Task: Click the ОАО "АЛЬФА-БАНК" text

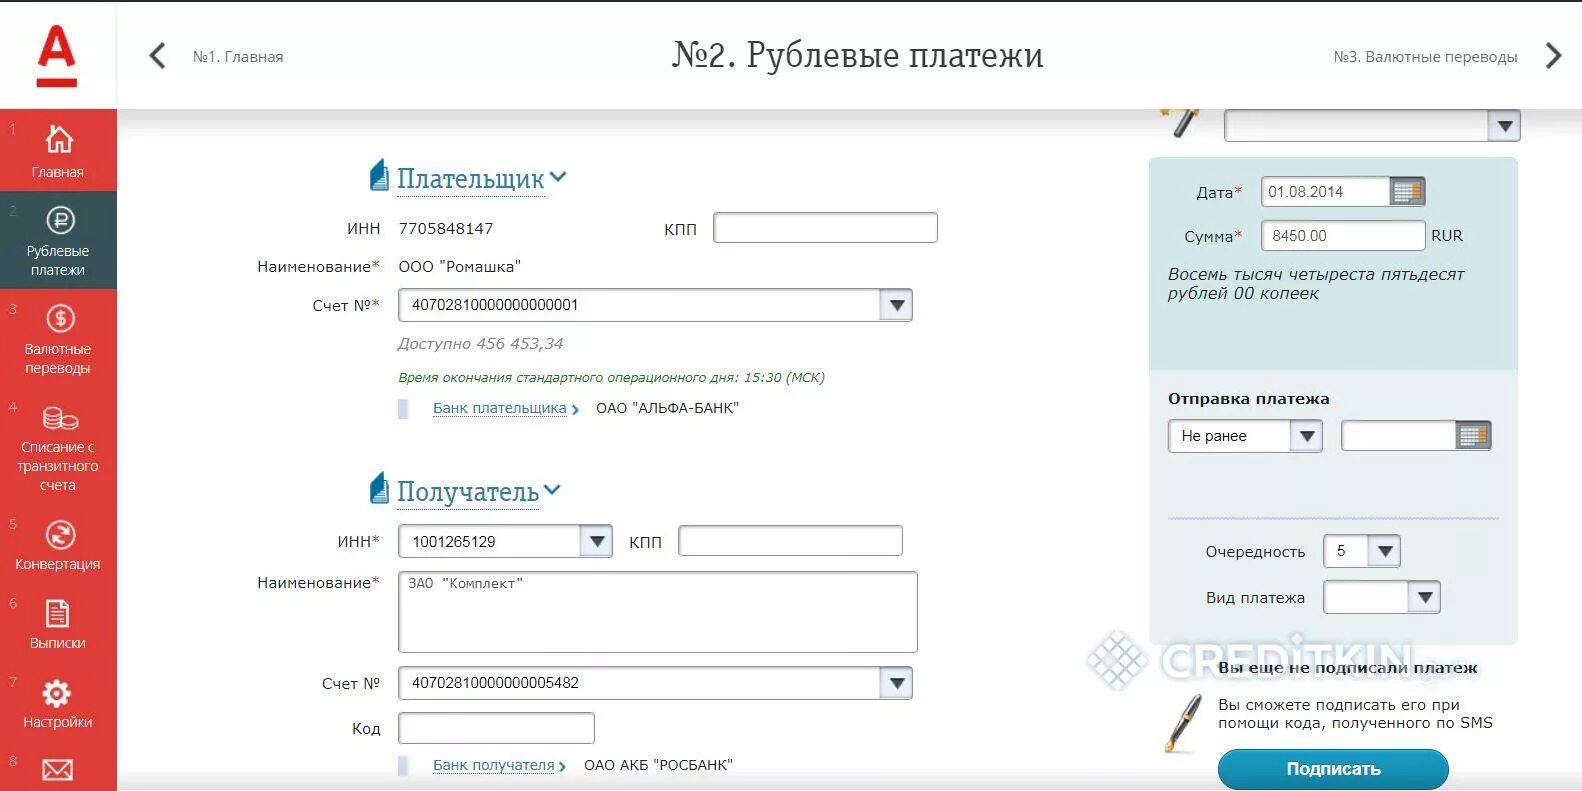Action: (667, 408)
